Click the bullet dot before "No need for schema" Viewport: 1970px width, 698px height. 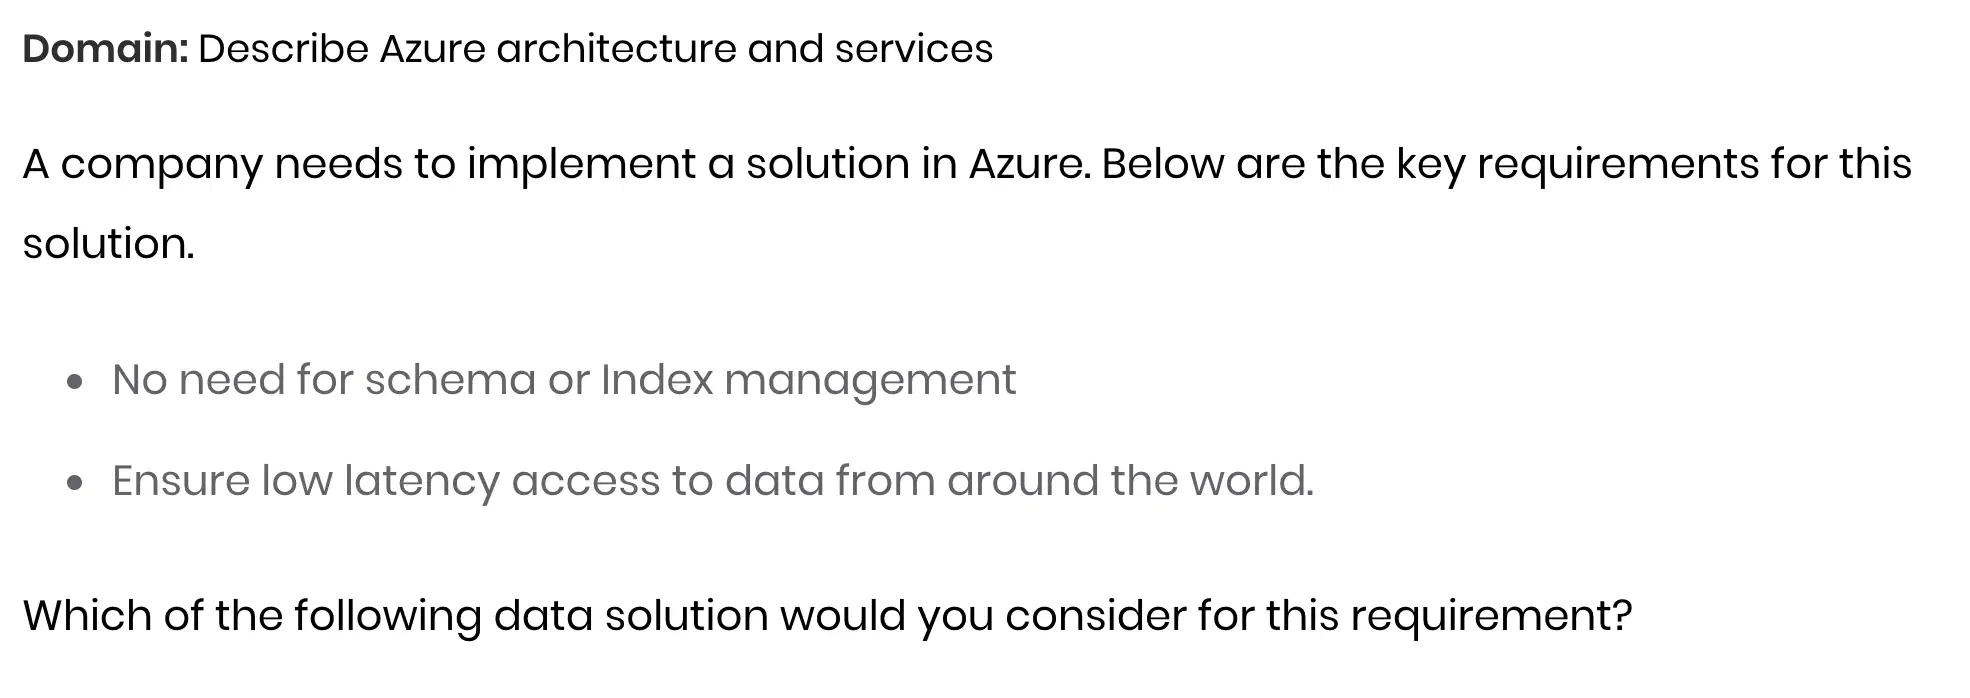tap(74, 382)
